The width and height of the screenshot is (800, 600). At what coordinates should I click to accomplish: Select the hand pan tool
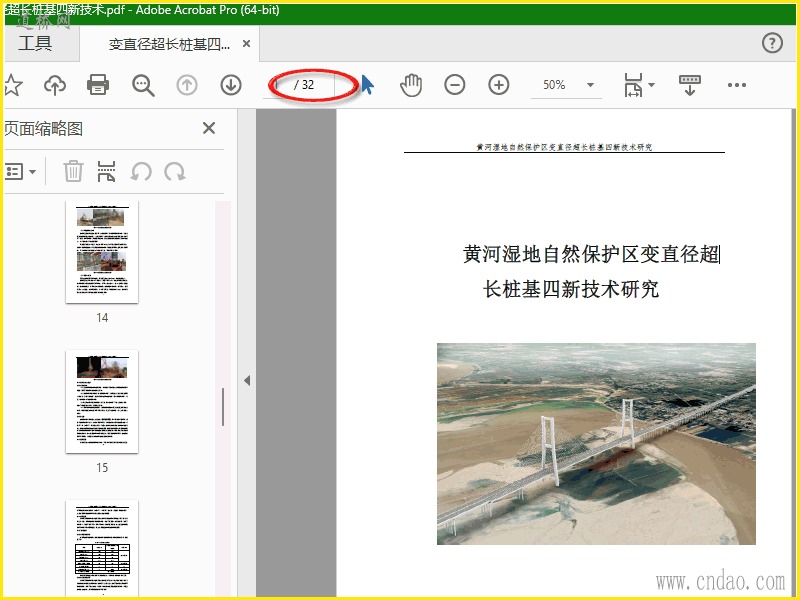point(411,85)
